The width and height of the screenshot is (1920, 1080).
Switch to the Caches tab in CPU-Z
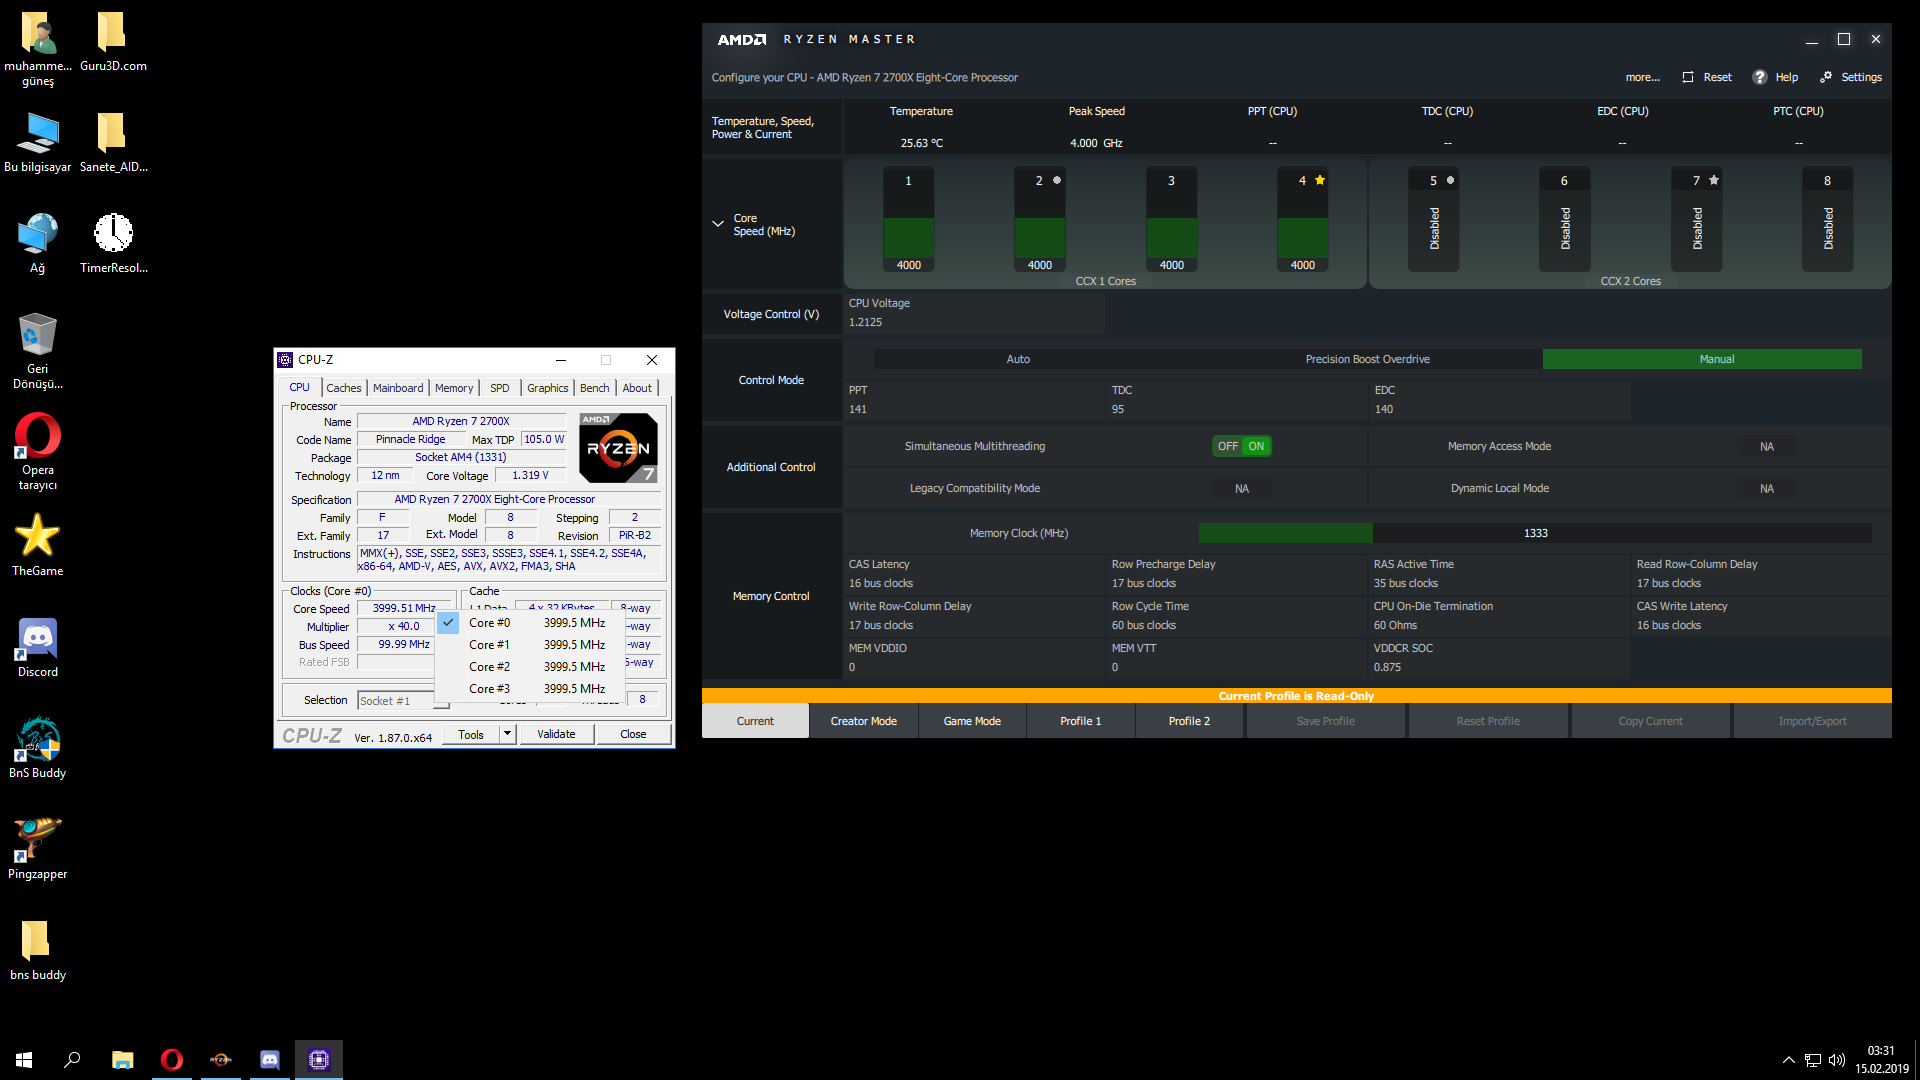click(344, 388)
